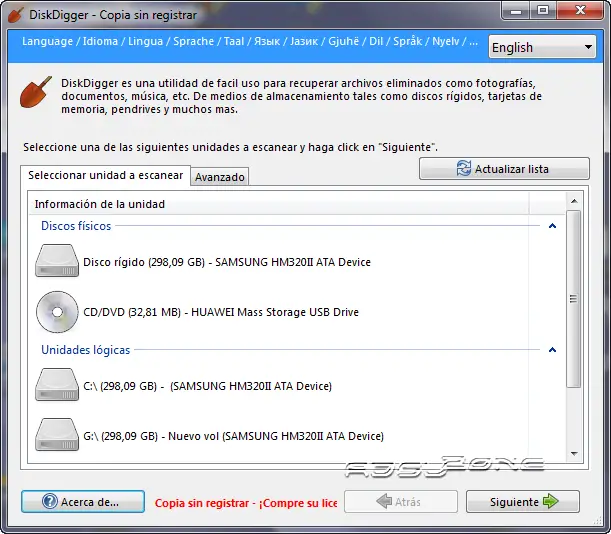Image resolution: width=611 pixels, height=534 pixels.
Task: Select C:\ (298,09 GB) SAMSUNG row text
Action: coord(208,386)
